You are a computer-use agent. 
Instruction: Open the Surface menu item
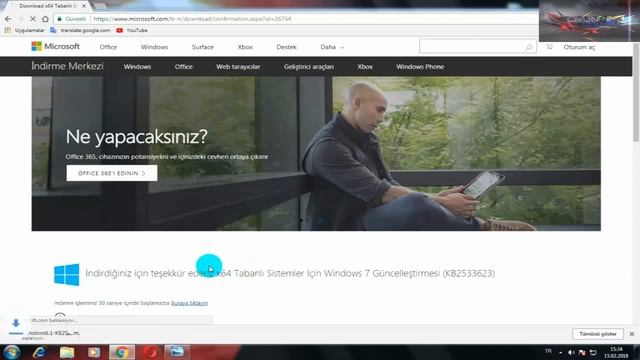coord(203,47)
